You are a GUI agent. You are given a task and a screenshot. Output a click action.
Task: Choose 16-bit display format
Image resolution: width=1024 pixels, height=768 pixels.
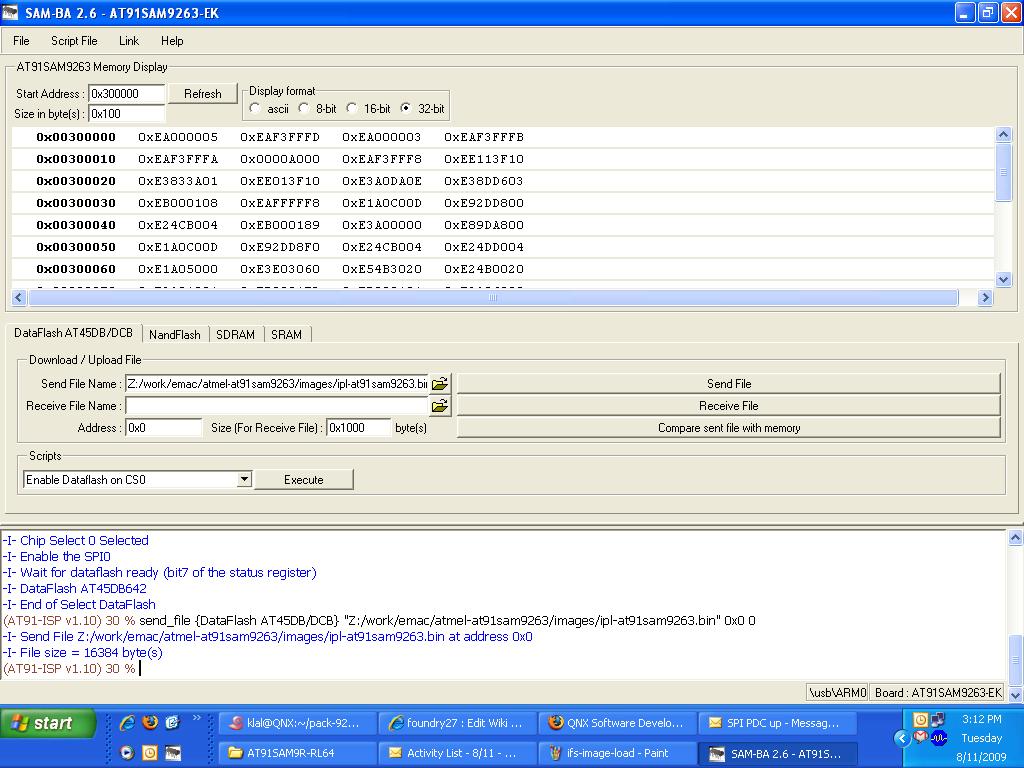352,108
